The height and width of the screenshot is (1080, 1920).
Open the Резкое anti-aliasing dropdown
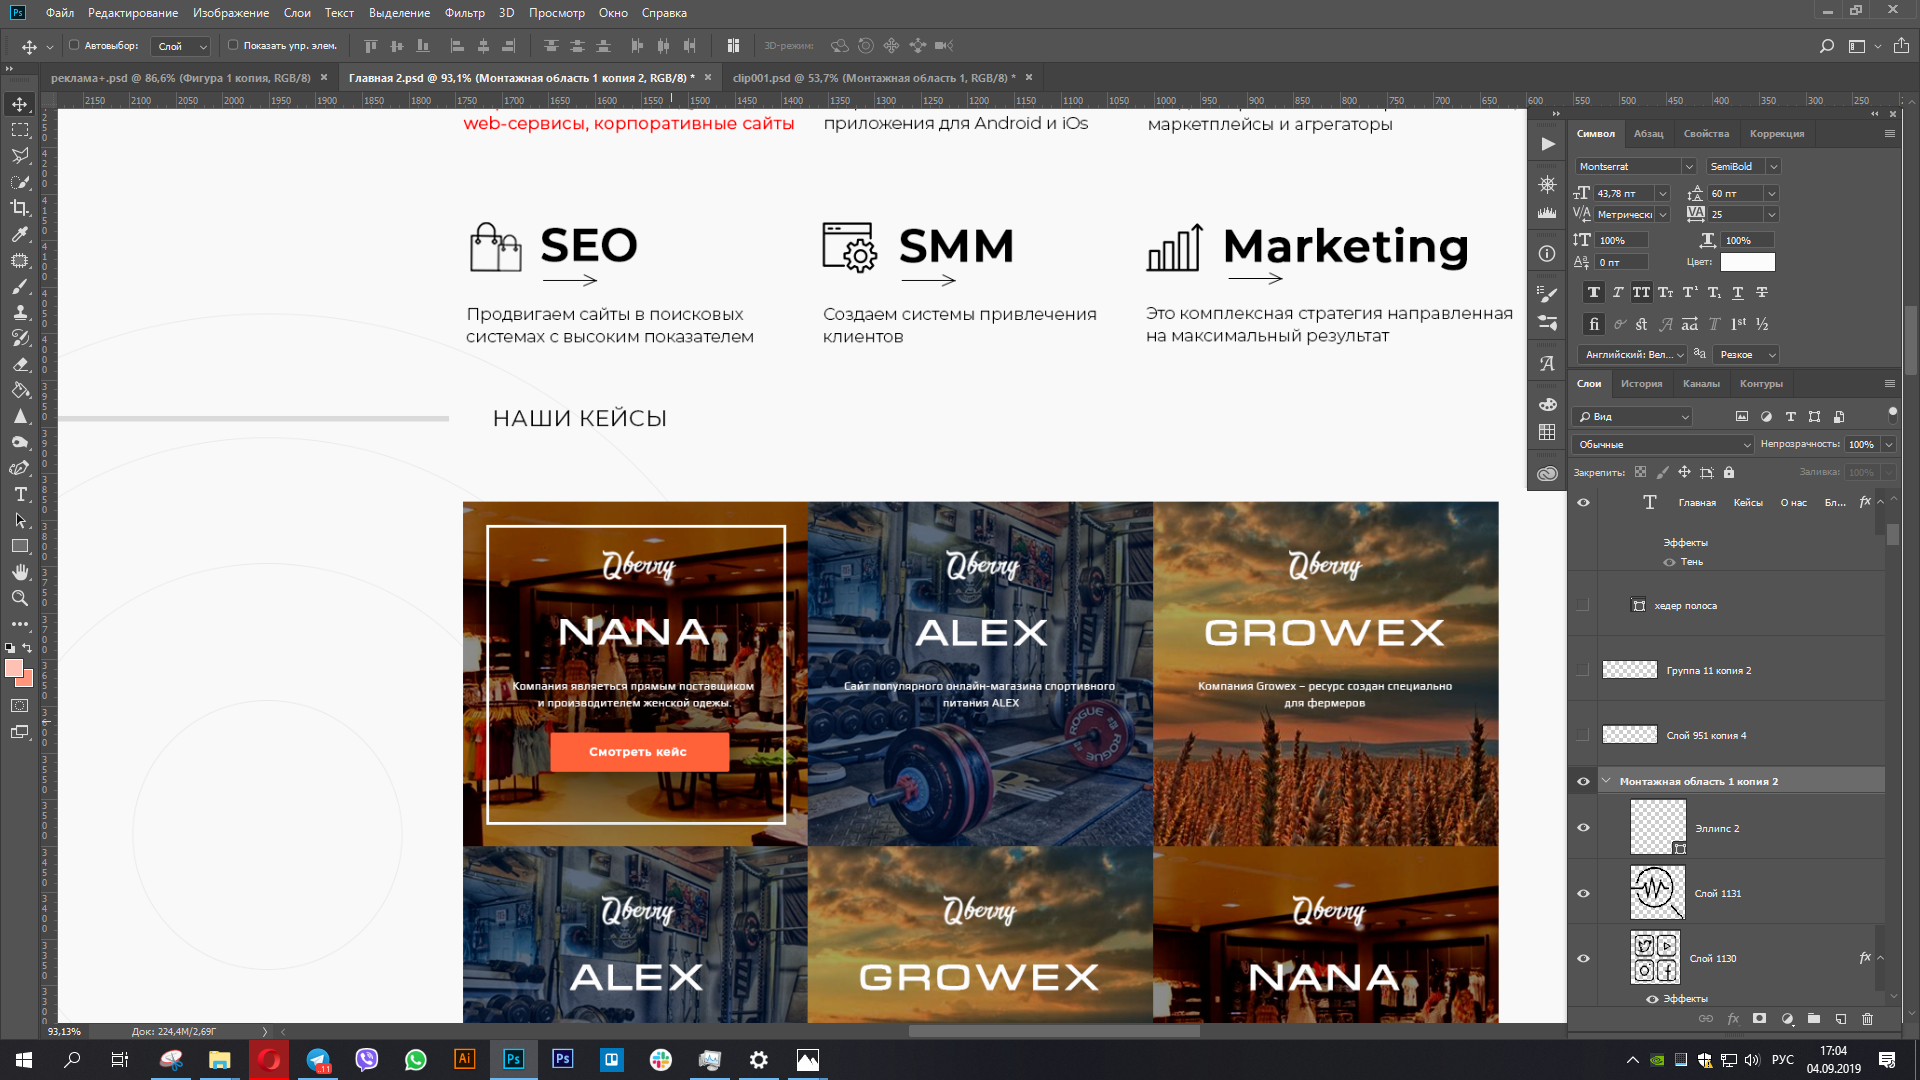click(x=1745, y=354)
